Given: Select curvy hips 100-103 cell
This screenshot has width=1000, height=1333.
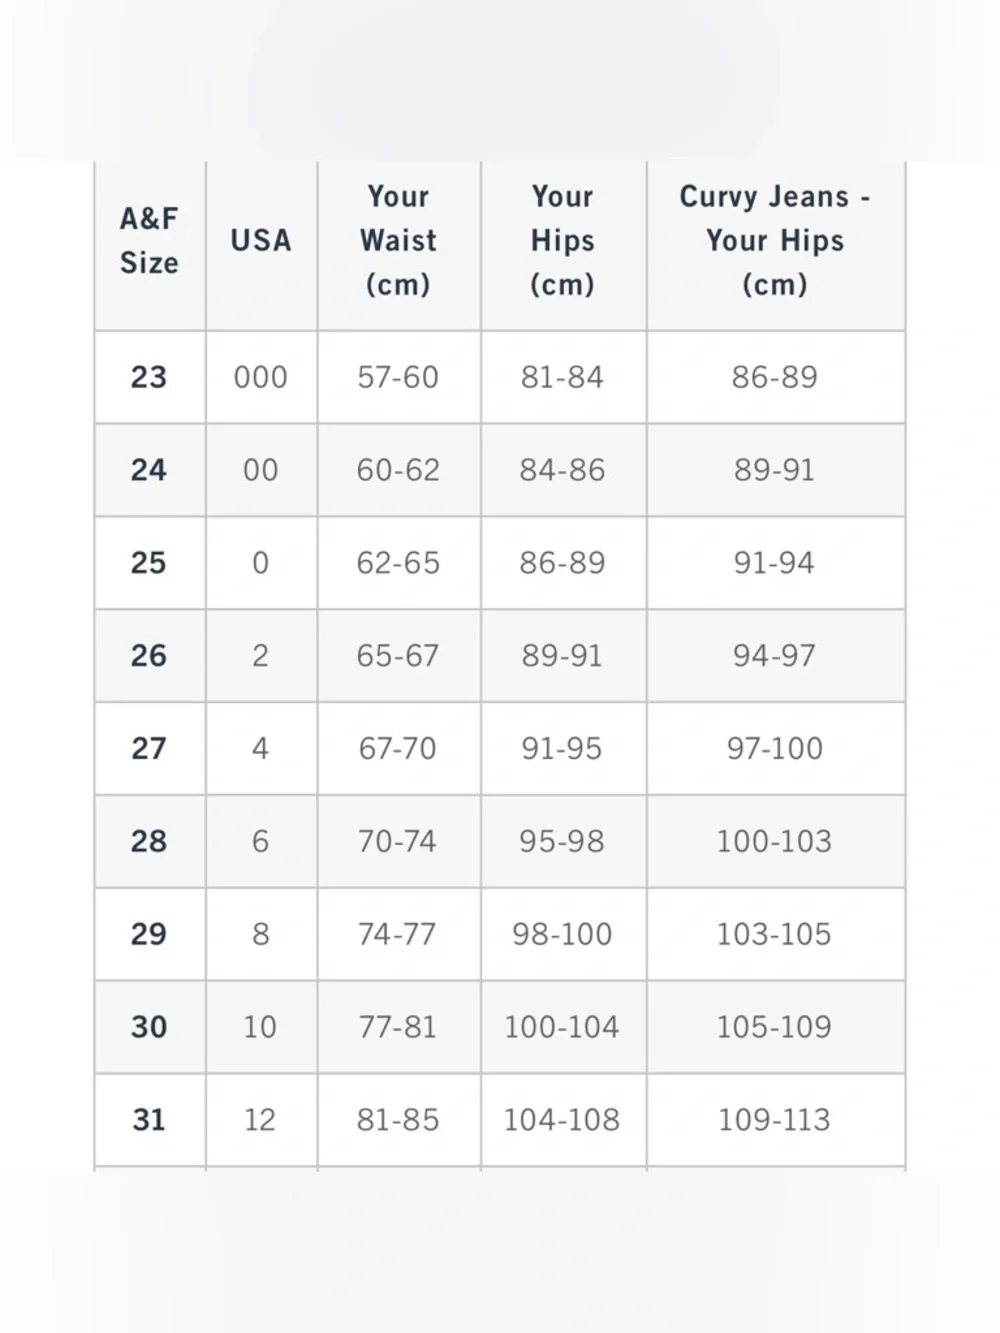Looking at the screenshot, I should (775, 841).
